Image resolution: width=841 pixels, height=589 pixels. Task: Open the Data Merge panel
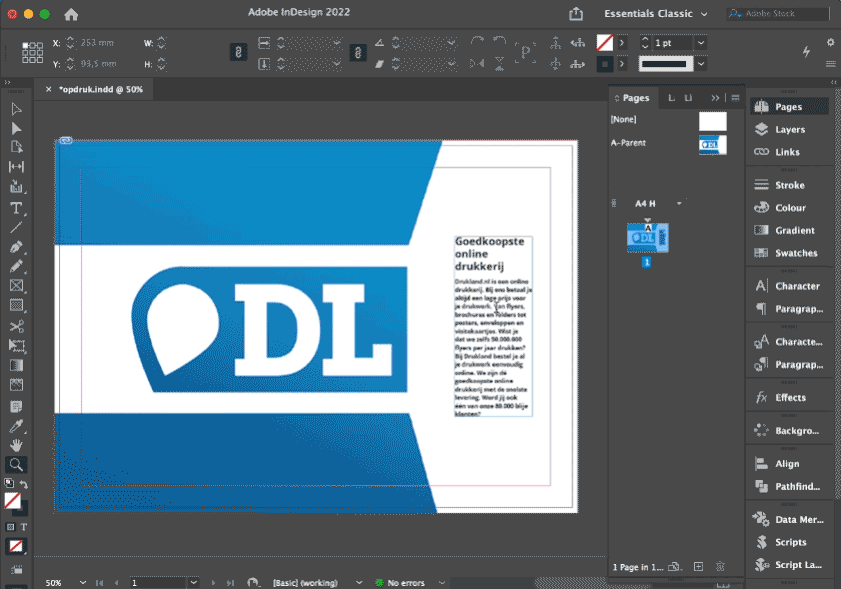(x=788, y=520)
